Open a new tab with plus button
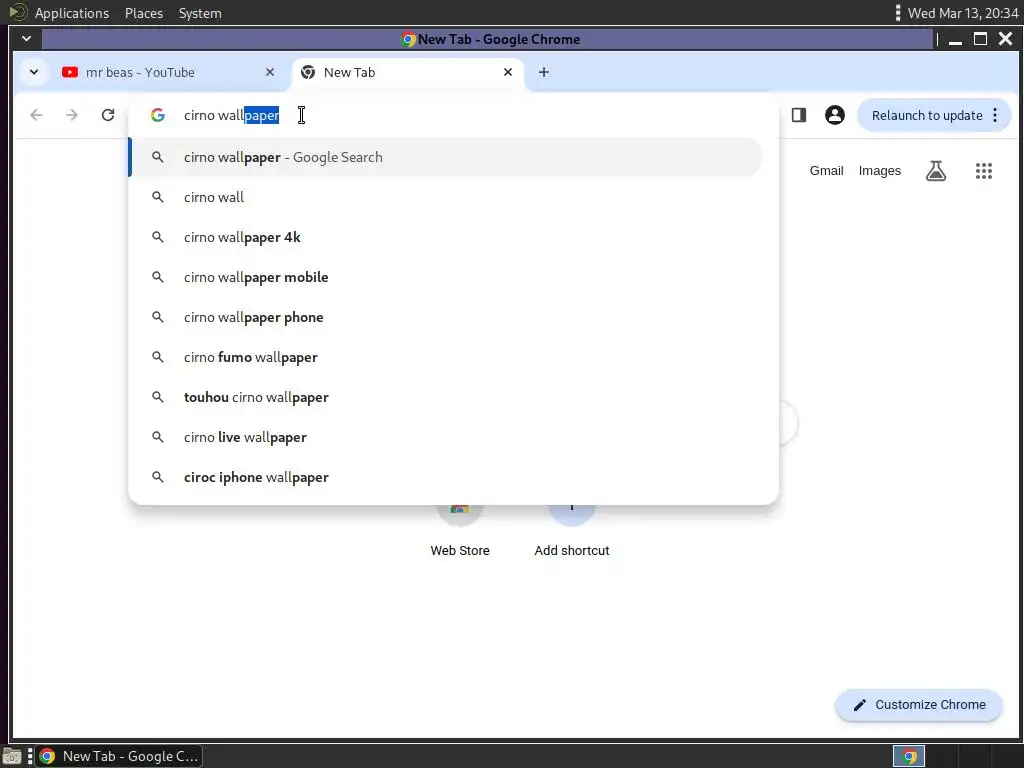 (x=543, y=72)
